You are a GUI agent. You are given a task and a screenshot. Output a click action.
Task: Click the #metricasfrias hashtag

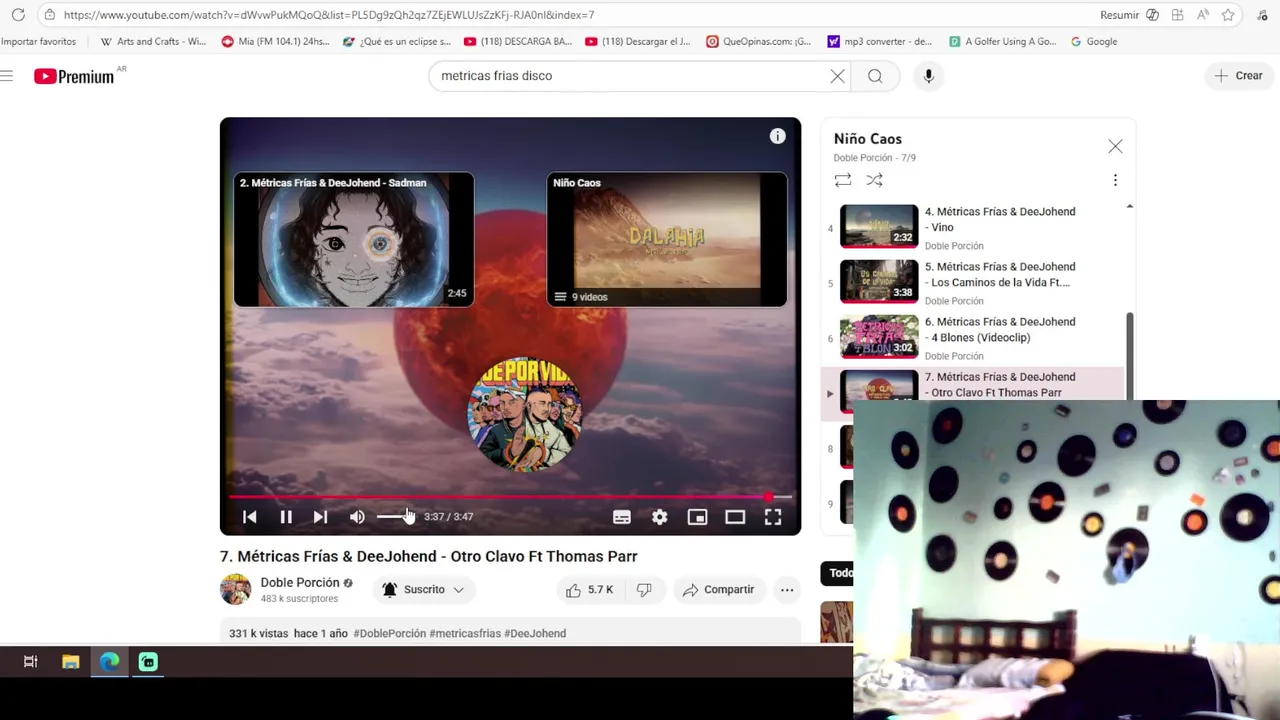pos(465,633)
